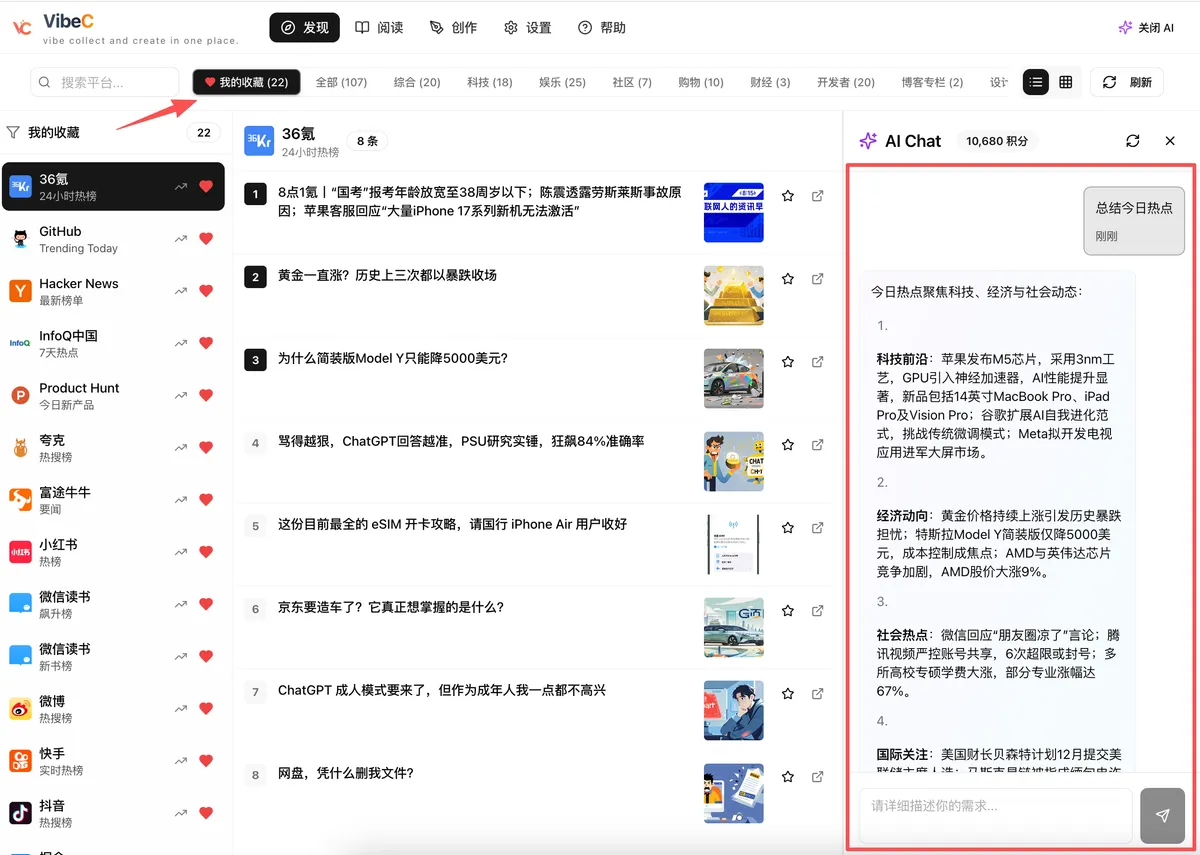Select the 科技 (18) category tab

[489, 82]
